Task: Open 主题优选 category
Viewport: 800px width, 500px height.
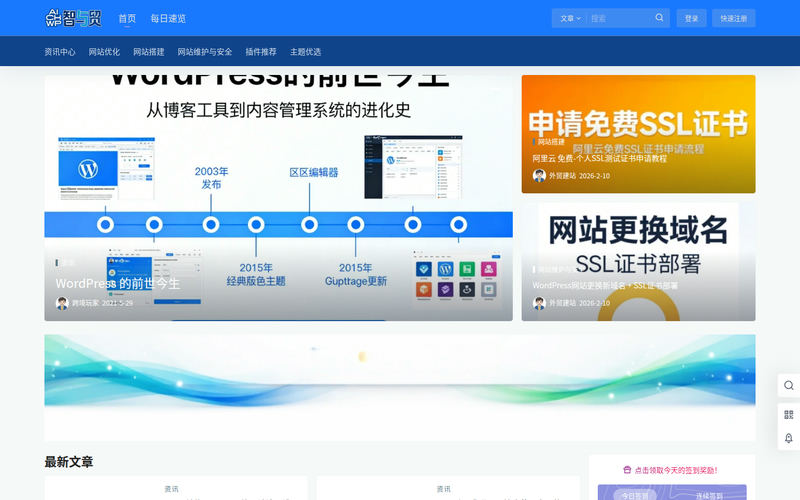Action: [305, 52]
